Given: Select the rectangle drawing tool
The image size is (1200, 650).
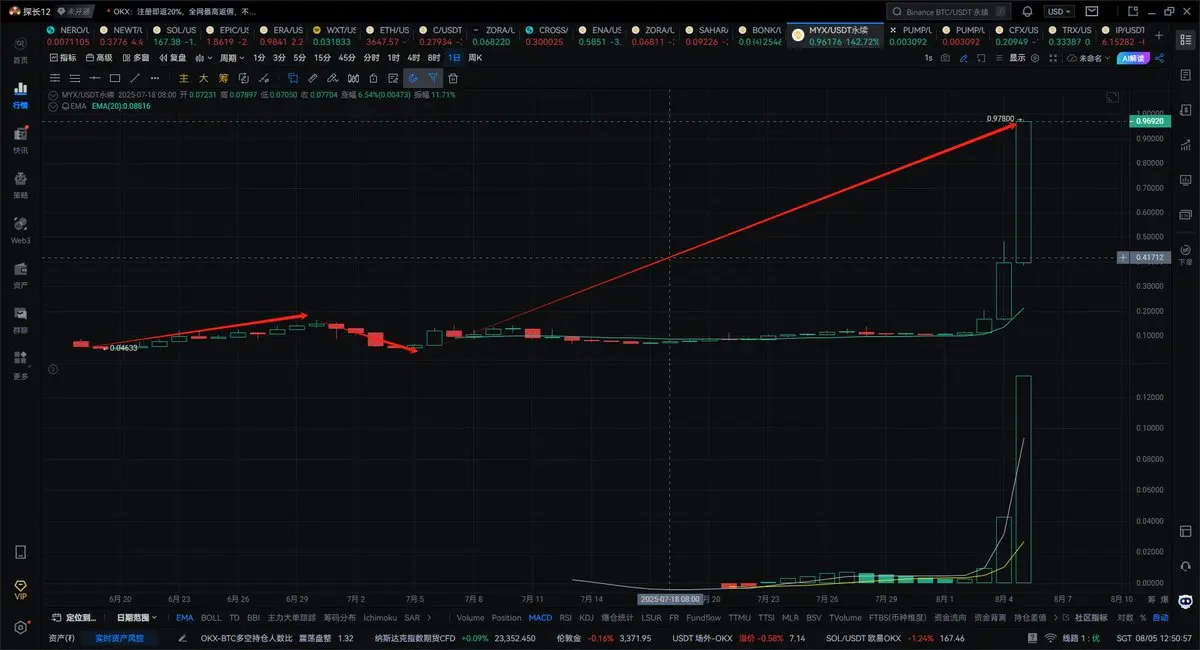Looking at the screenshot, I should [x=115, y=78].
